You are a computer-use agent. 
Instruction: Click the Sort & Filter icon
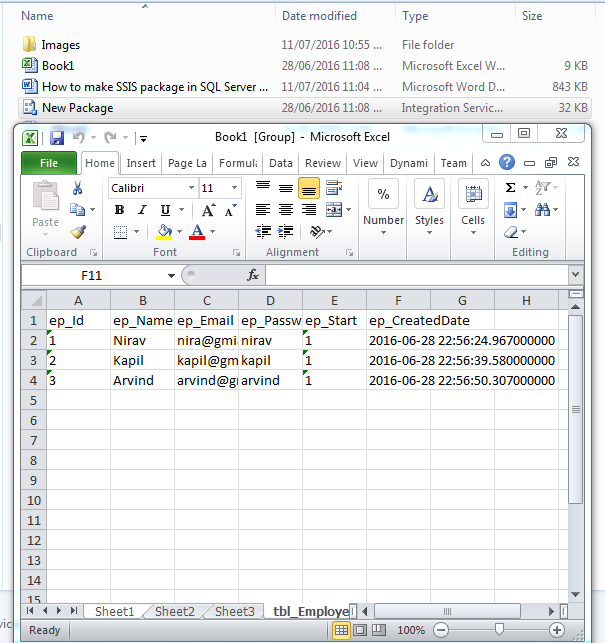(x=542, y=188)
